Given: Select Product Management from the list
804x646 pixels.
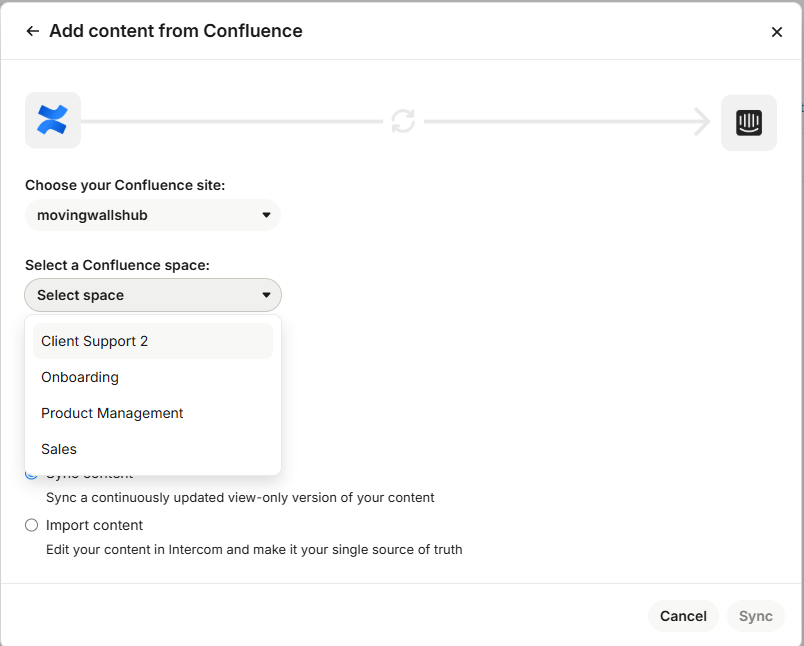Looking at the screenshot, I should (112, 413).
